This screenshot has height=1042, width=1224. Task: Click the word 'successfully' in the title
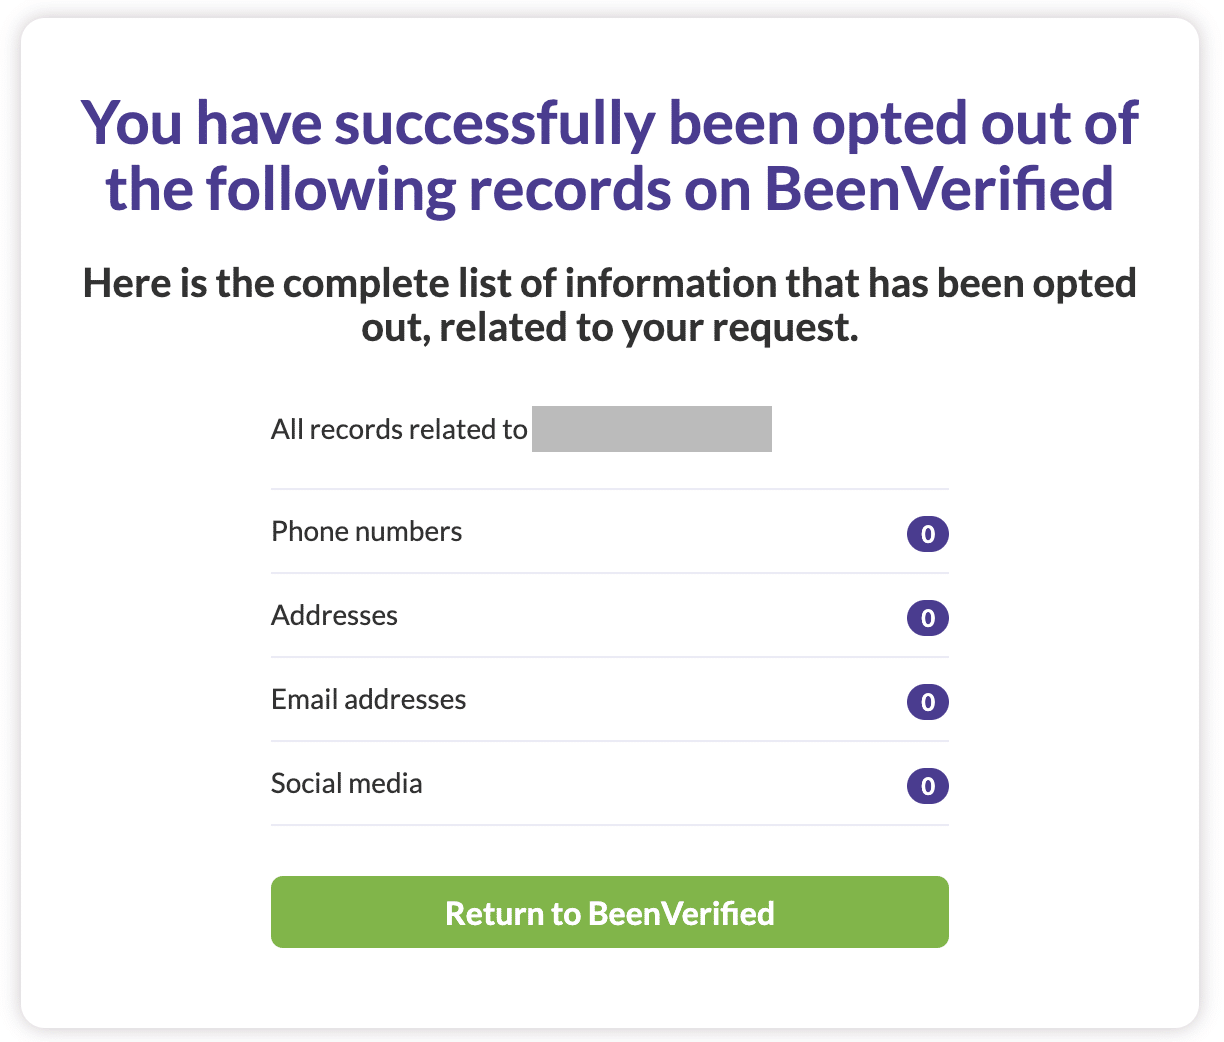tap(494, 123)
